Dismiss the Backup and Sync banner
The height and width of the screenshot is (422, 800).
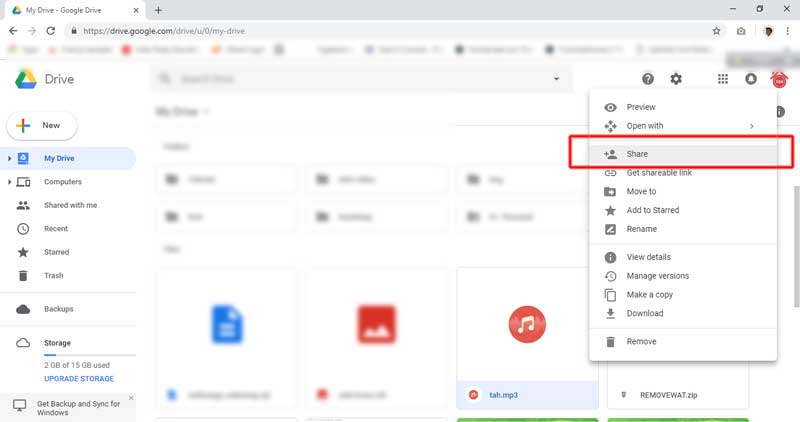tap(131, 398)
